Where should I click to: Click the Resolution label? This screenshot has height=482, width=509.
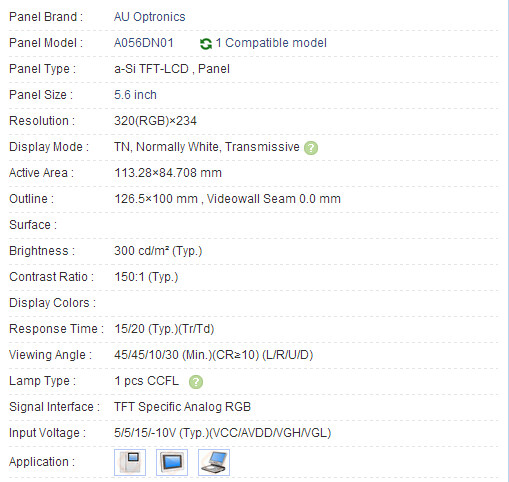coord(42,121)
